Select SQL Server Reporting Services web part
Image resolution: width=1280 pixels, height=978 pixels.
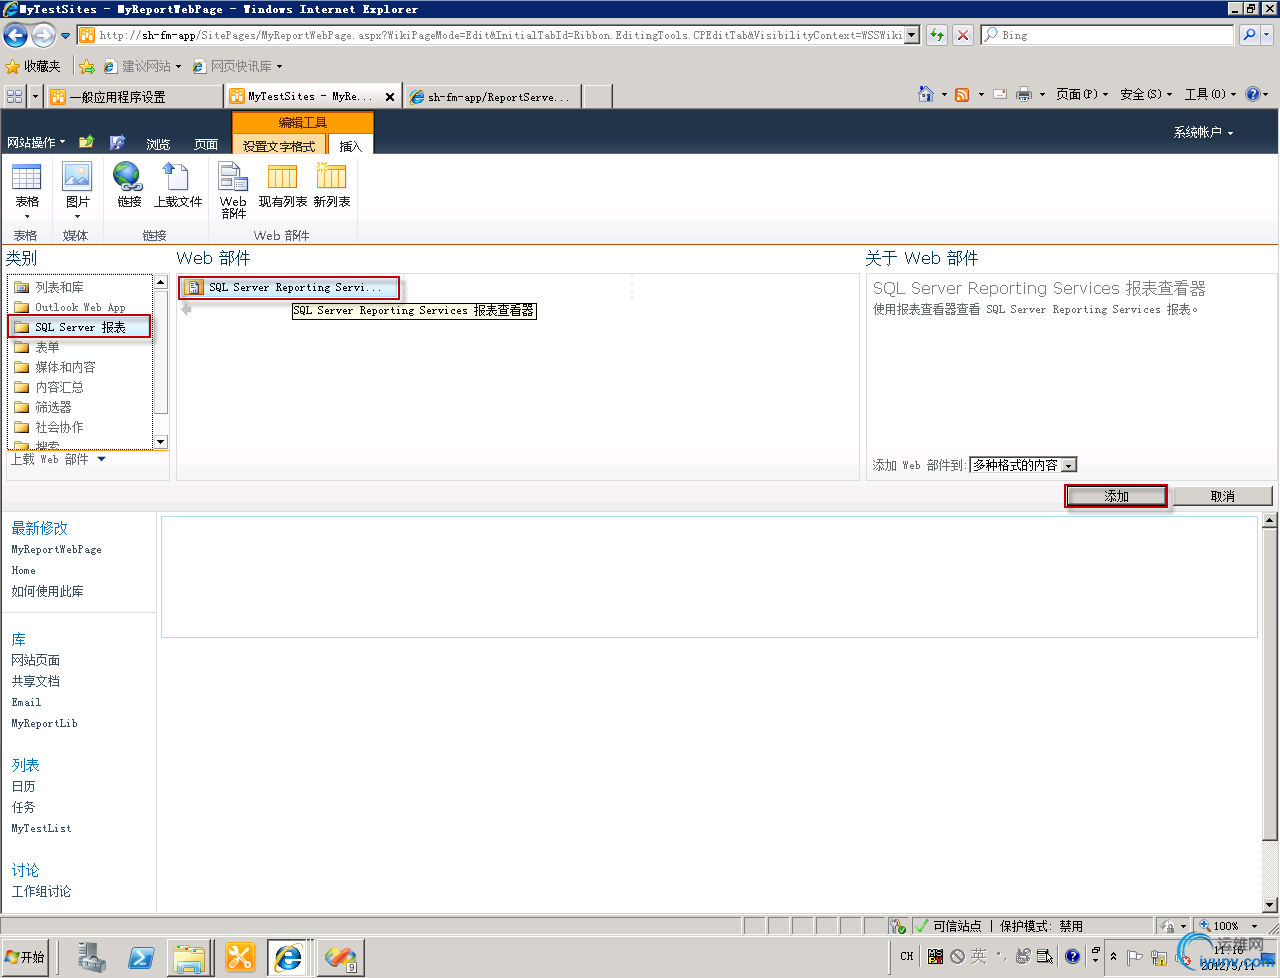coord(290,287)
